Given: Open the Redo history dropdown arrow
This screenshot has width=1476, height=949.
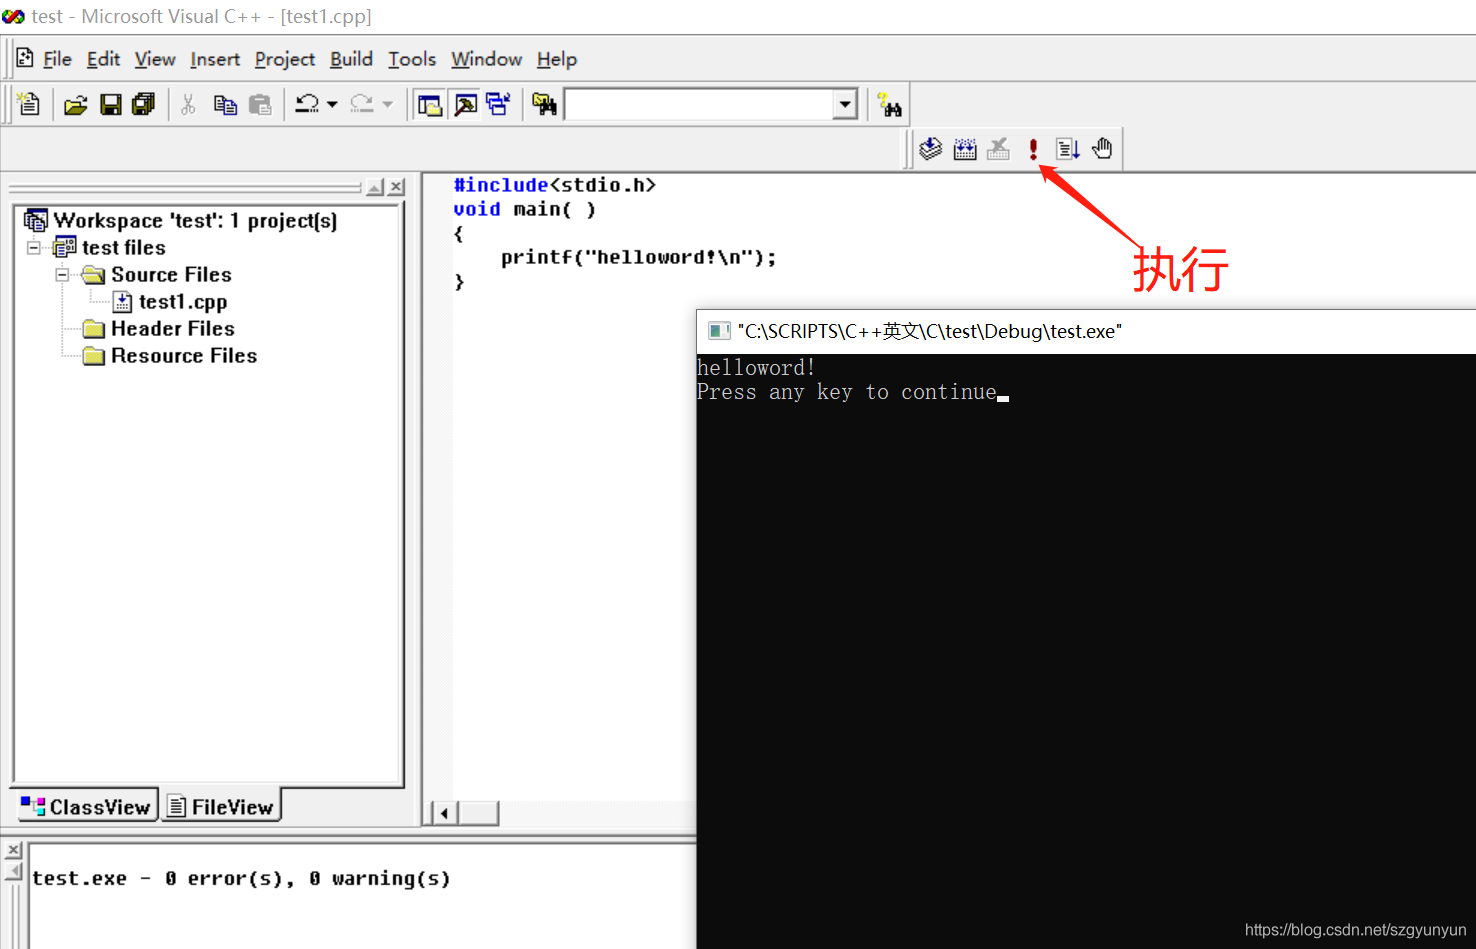Looking at the screenshot, I should click(x=388, y=104).
